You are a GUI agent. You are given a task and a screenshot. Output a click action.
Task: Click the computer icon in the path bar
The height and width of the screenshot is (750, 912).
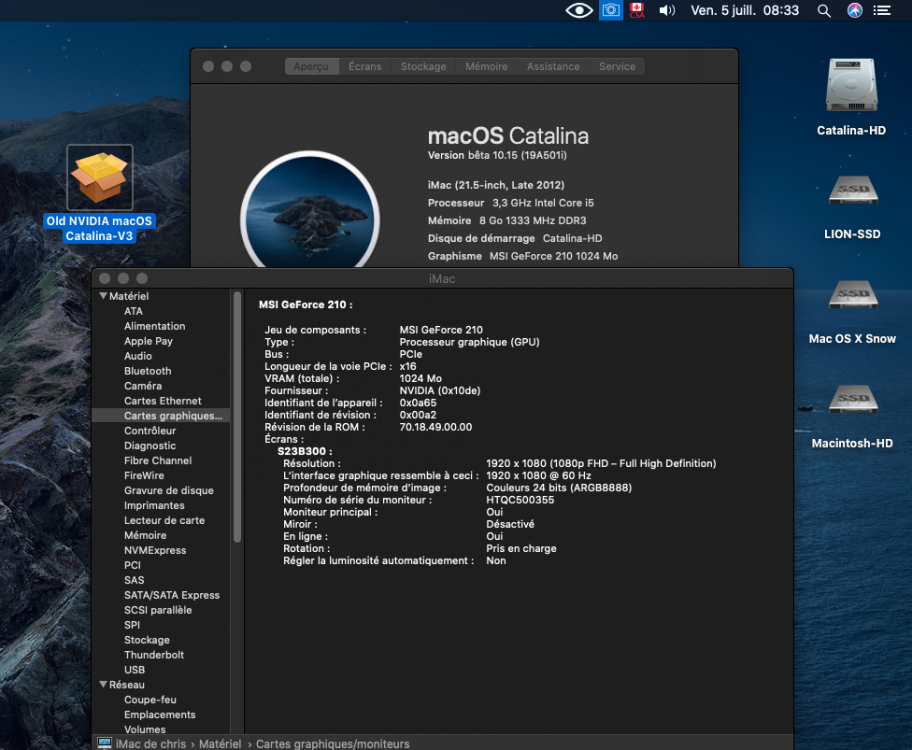click(x=105, y=743)
